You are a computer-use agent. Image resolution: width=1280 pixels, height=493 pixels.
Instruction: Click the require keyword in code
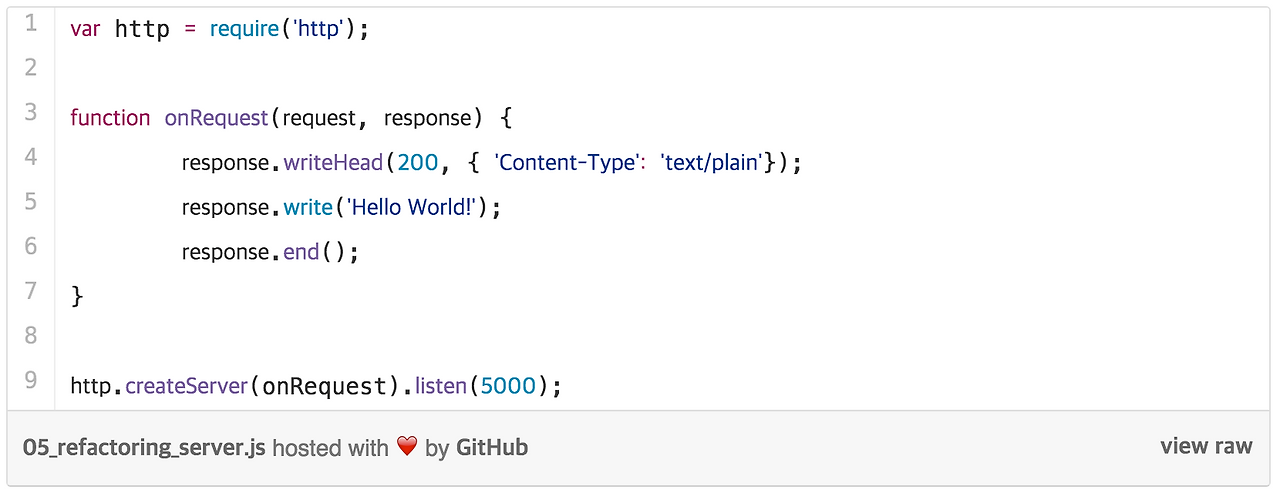[x=244, y=29]
